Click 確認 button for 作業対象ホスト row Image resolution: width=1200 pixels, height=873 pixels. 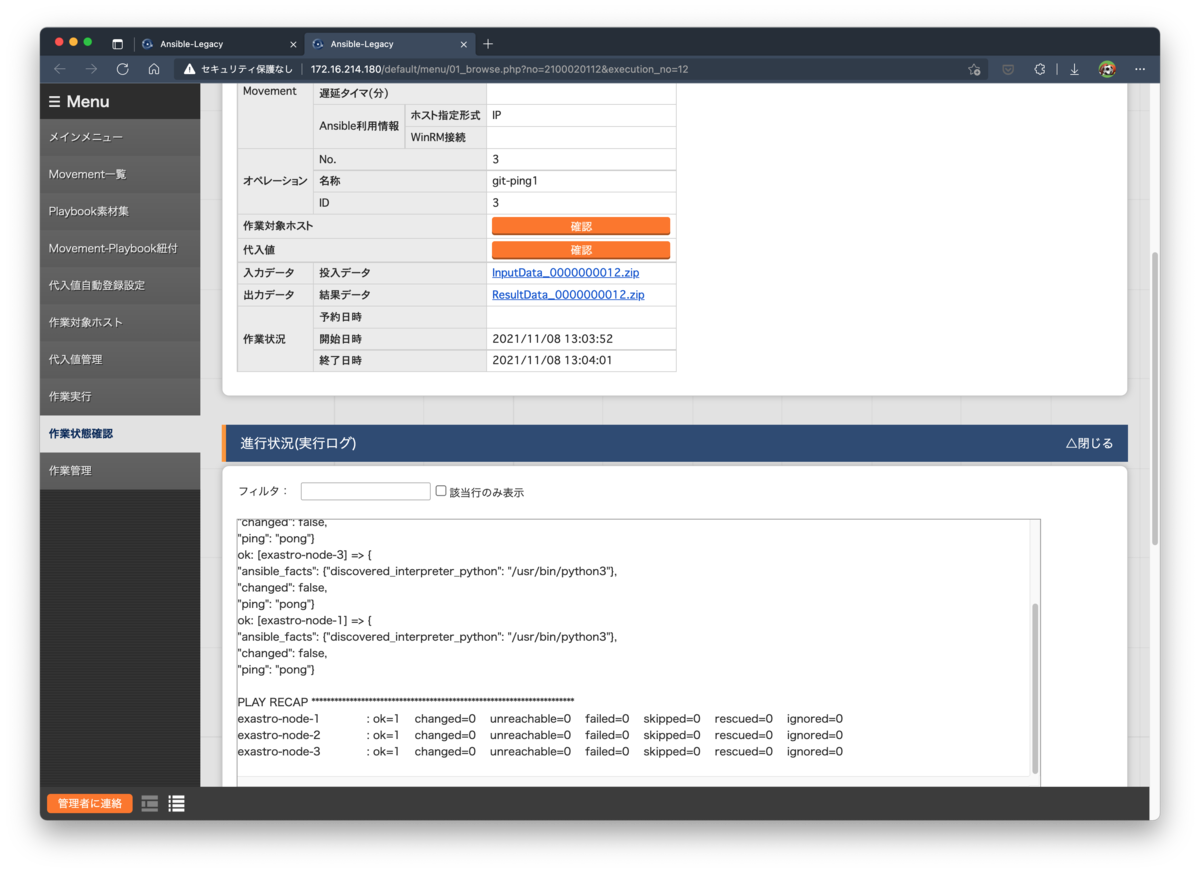(581, 226)
